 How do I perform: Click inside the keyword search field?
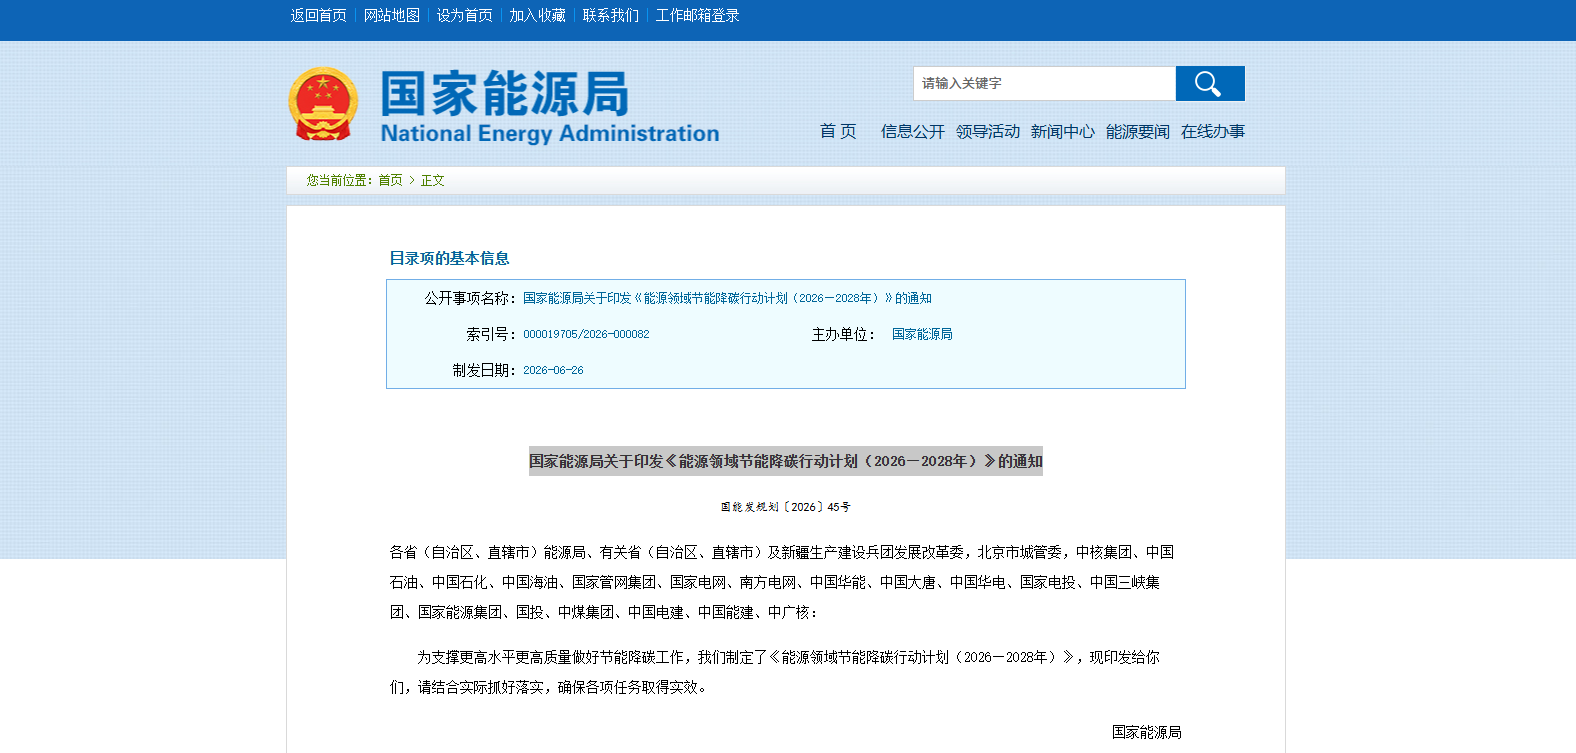(1044, 84)
